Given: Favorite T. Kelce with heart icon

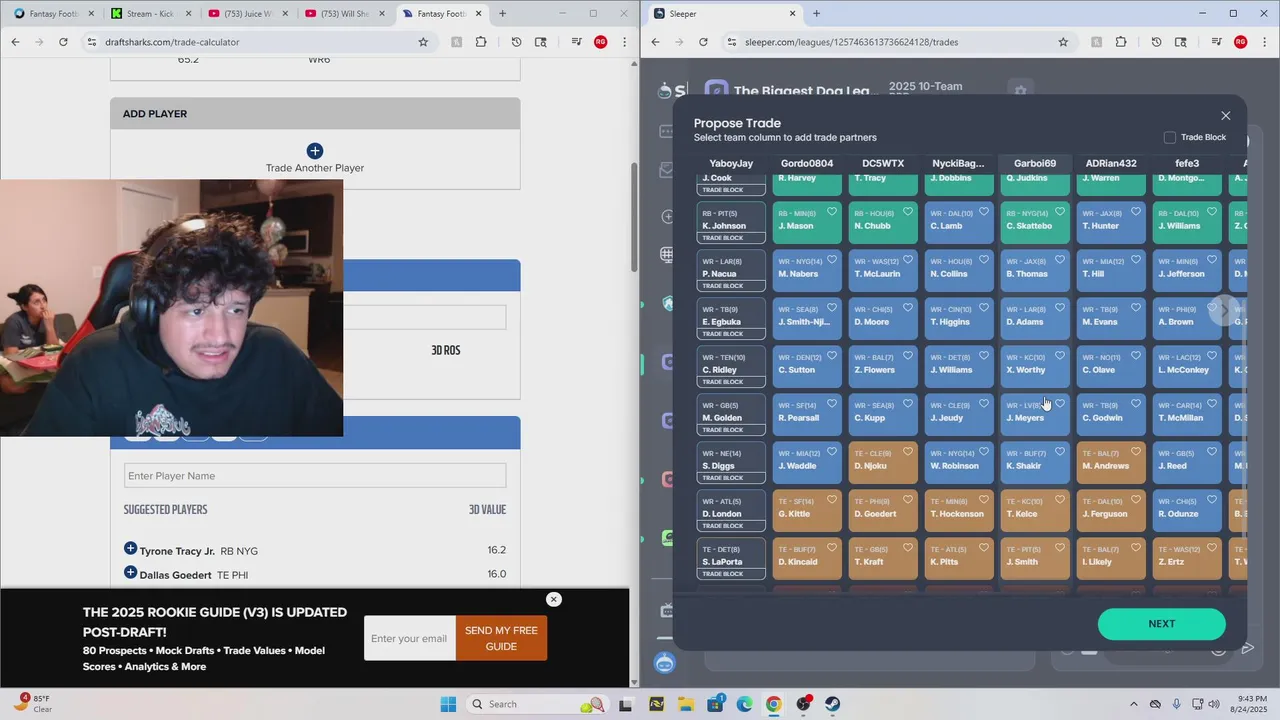Looking at the screenshot, I should [x=1060, y=500].
